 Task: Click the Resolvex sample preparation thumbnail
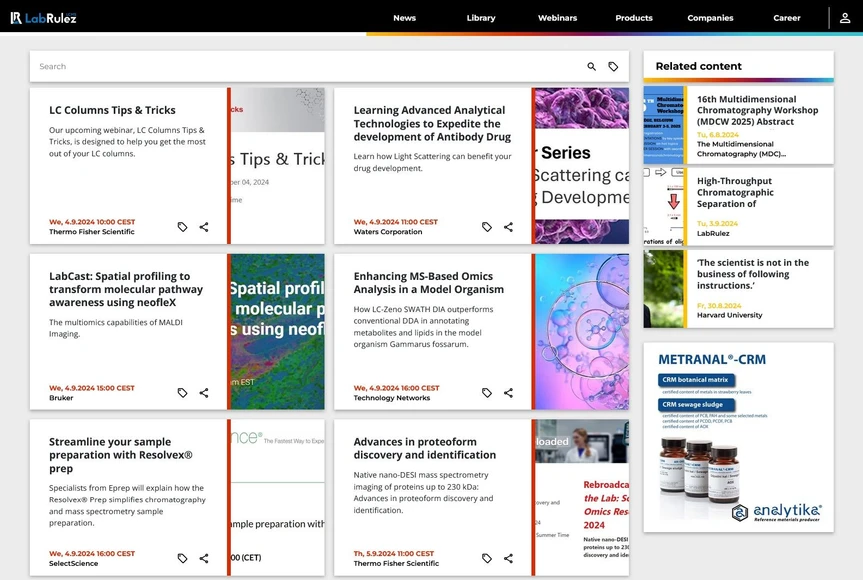[x=278, y=497]
